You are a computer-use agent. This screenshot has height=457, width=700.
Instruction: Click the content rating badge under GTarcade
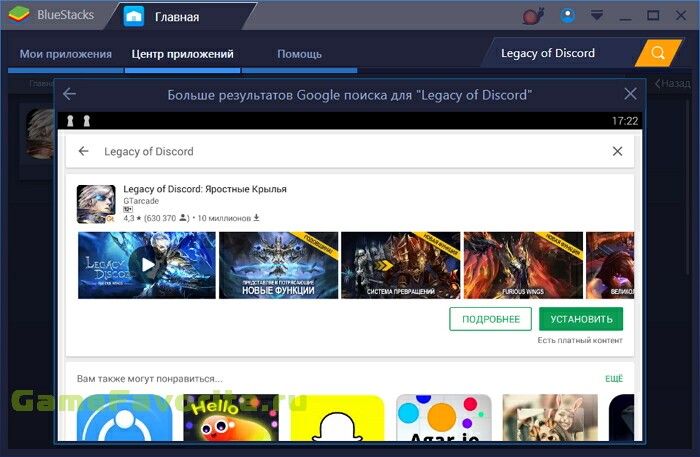128,209
